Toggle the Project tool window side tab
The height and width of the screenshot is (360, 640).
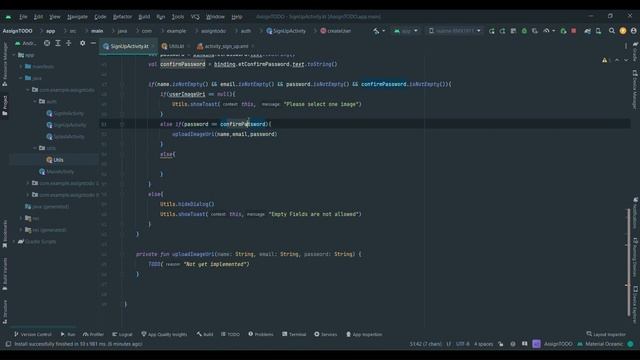point(5,106)
